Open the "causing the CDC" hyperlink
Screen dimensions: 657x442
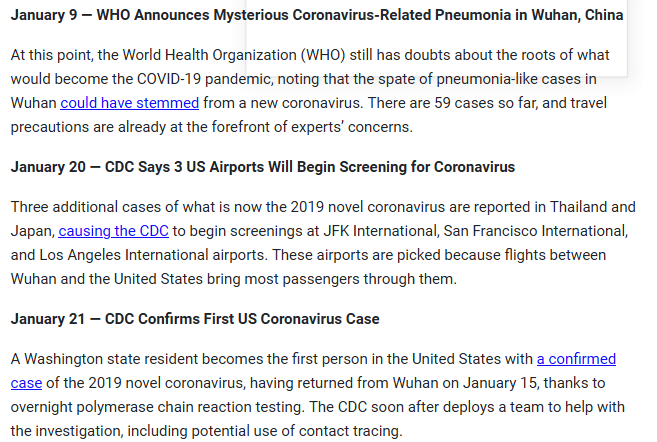120,231
